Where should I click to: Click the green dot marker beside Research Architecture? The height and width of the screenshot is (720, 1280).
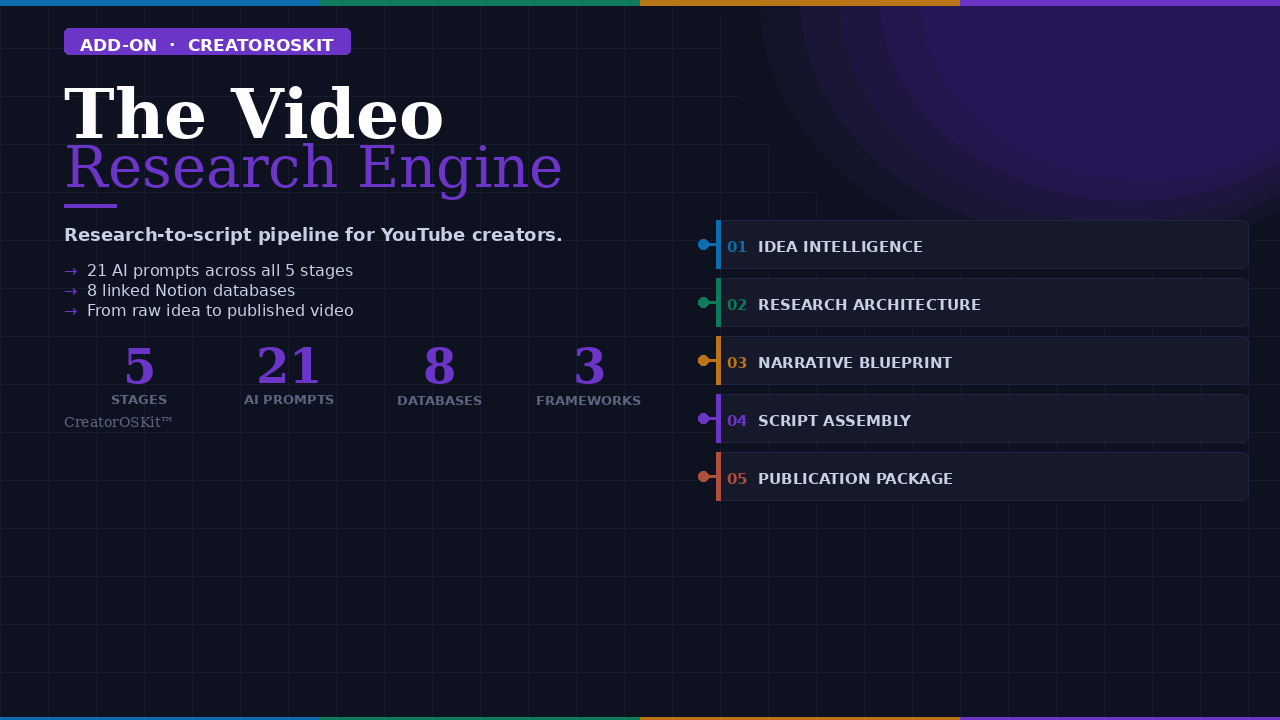(703, 303)
